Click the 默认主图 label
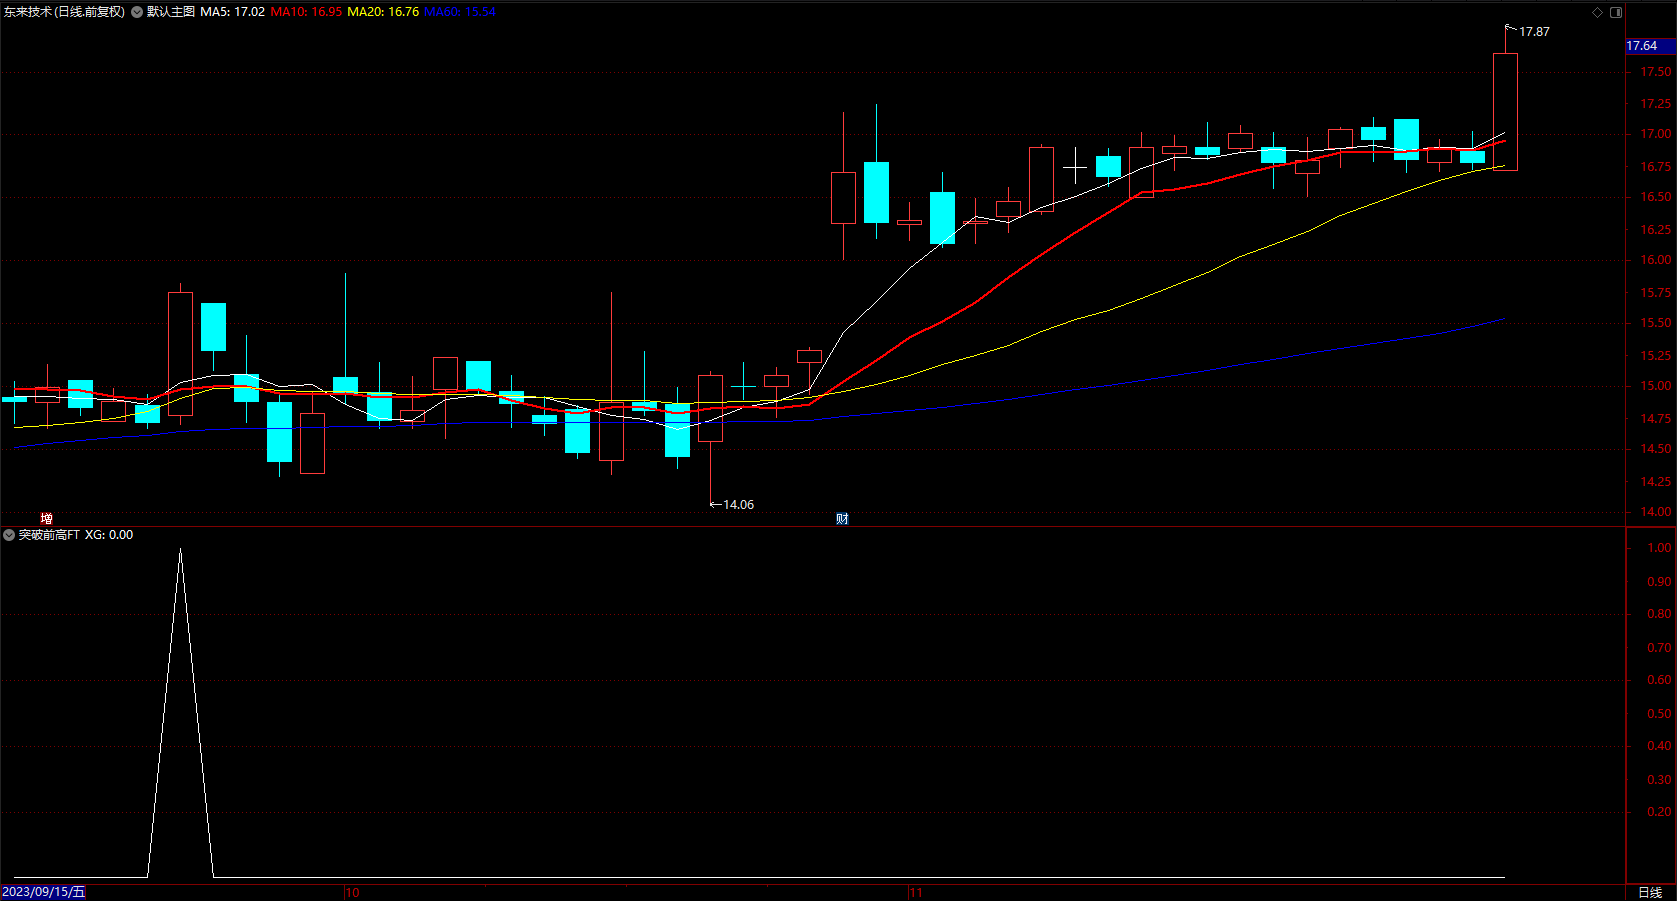 171,12
